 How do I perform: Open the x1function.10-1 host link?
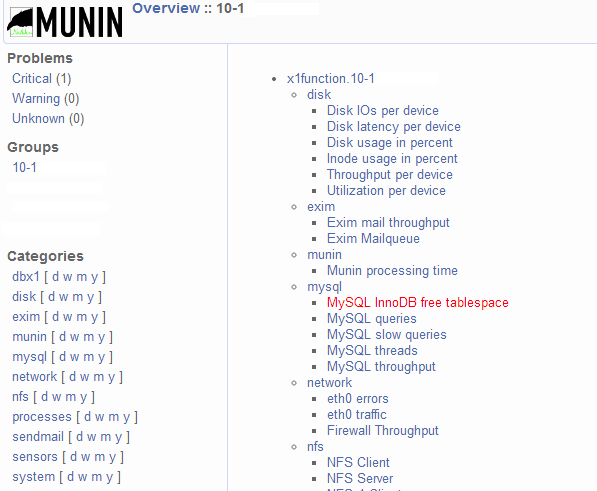[330, 79]
